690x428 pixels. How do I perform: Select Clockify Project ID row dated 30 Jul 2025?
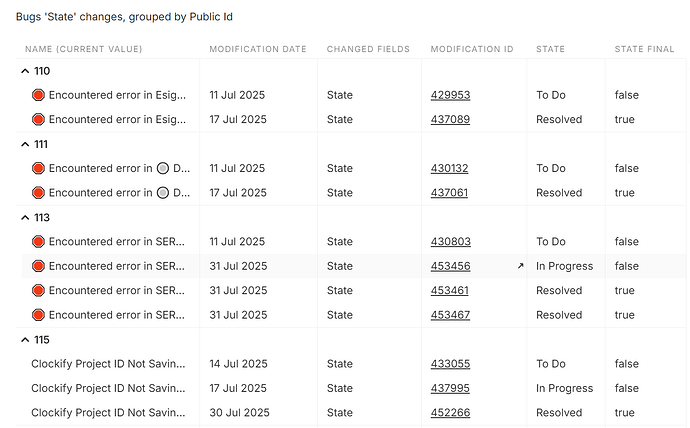[351, 413]
